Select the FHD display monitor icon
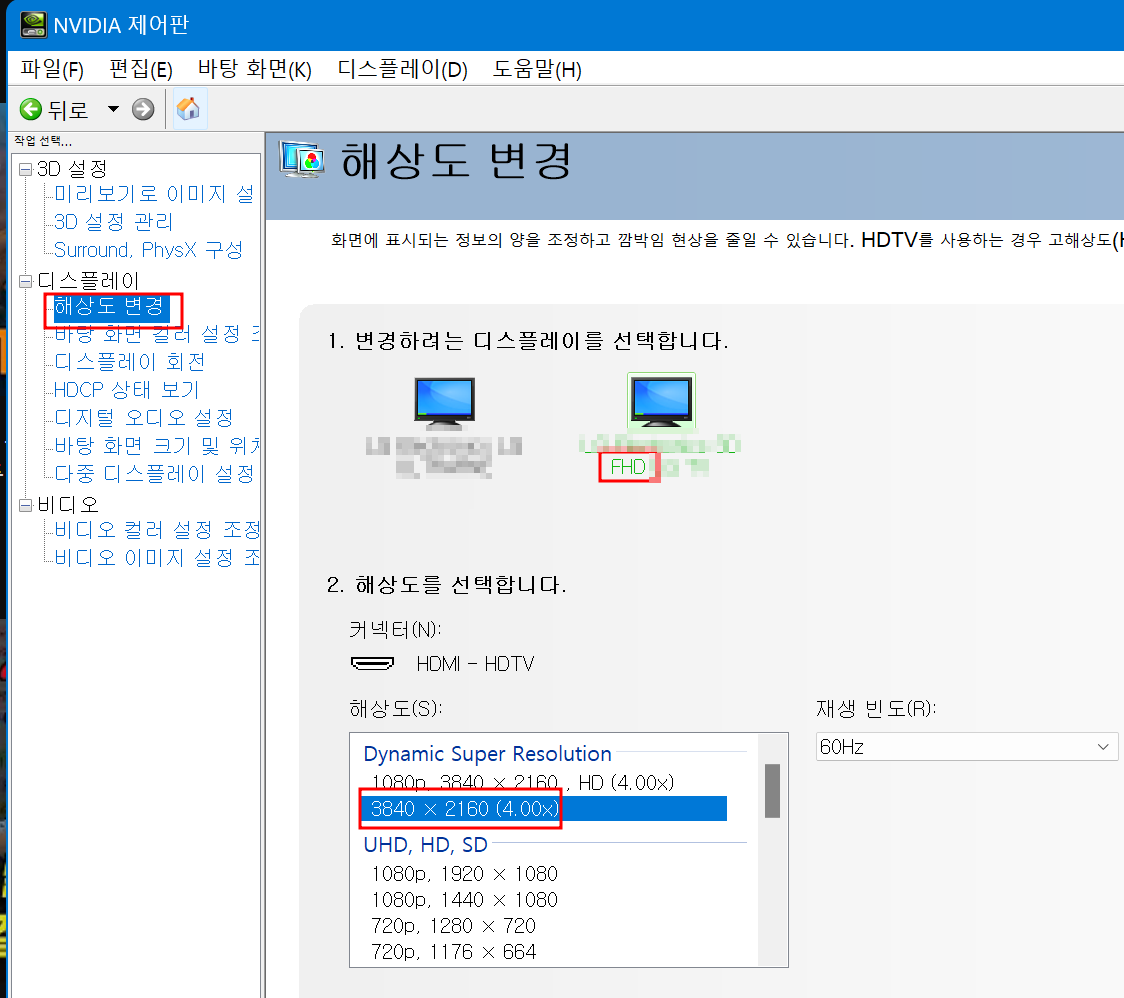Image resolution: width=1124 pixels, height=998 pixels. (661, 401)
